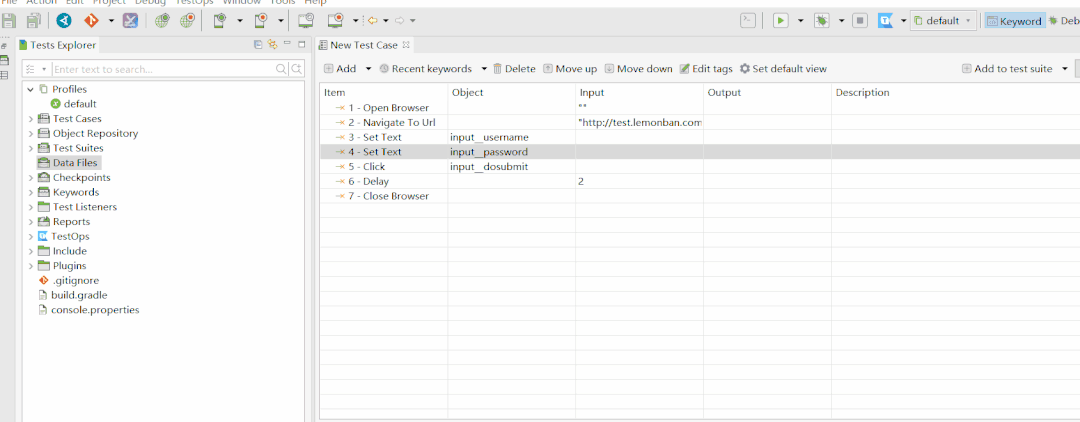1080x422 pixels.
Task: Toggle link with editor in Tests Explorer
Action: click(272, 45)
